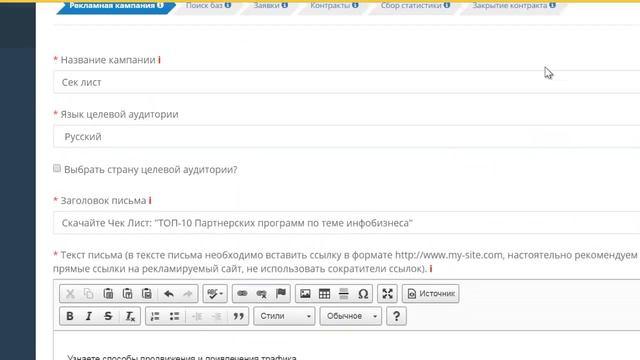Clear formatting with the Tx icon
The width and height of the screenshot is (640, 360).
tap(130, 316)
